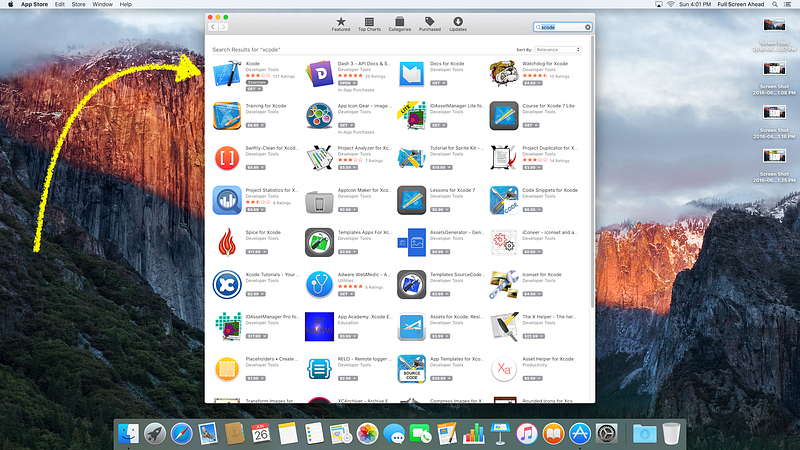This screenshot has height=450, width=800.
Task: Open the Project Duplicator for Xcode icon
Action: [504, 158]
